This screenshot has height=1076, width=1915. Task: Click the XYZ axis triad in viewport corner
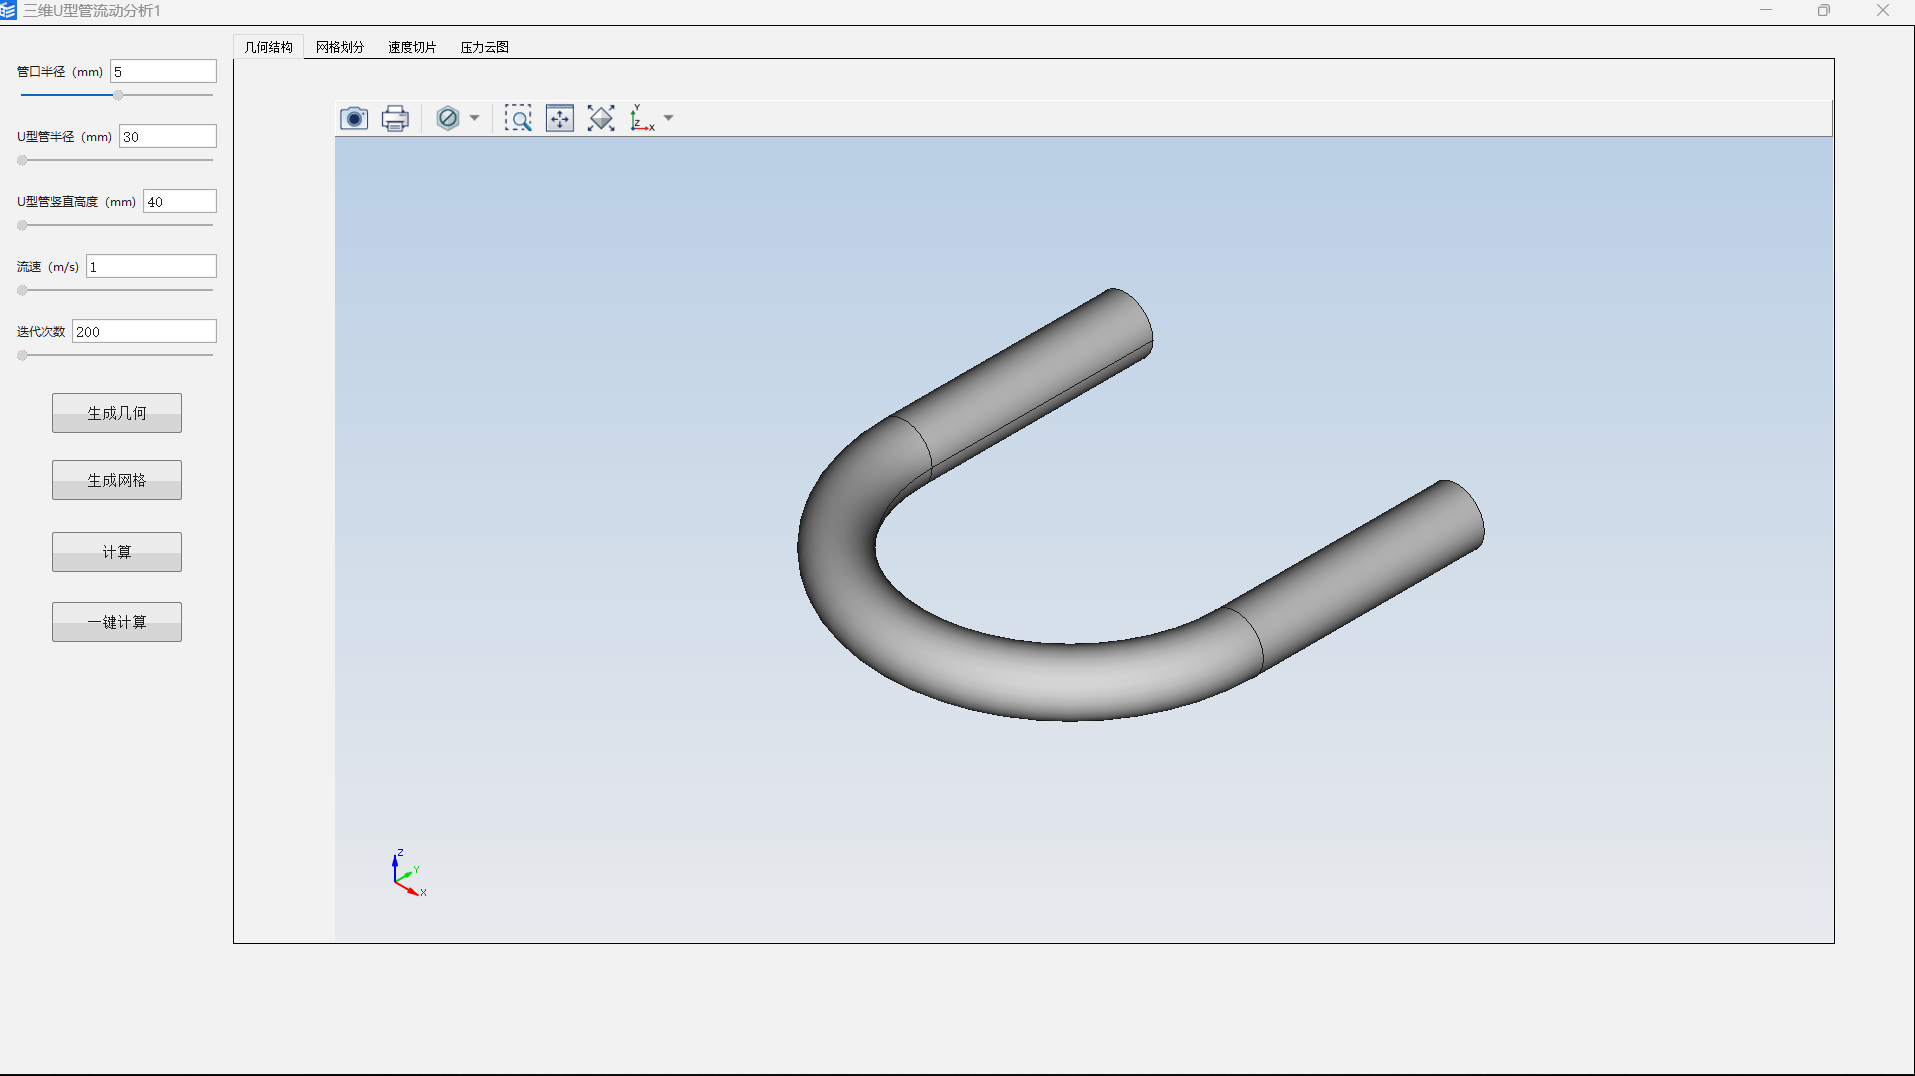click(x=408, y=873)
